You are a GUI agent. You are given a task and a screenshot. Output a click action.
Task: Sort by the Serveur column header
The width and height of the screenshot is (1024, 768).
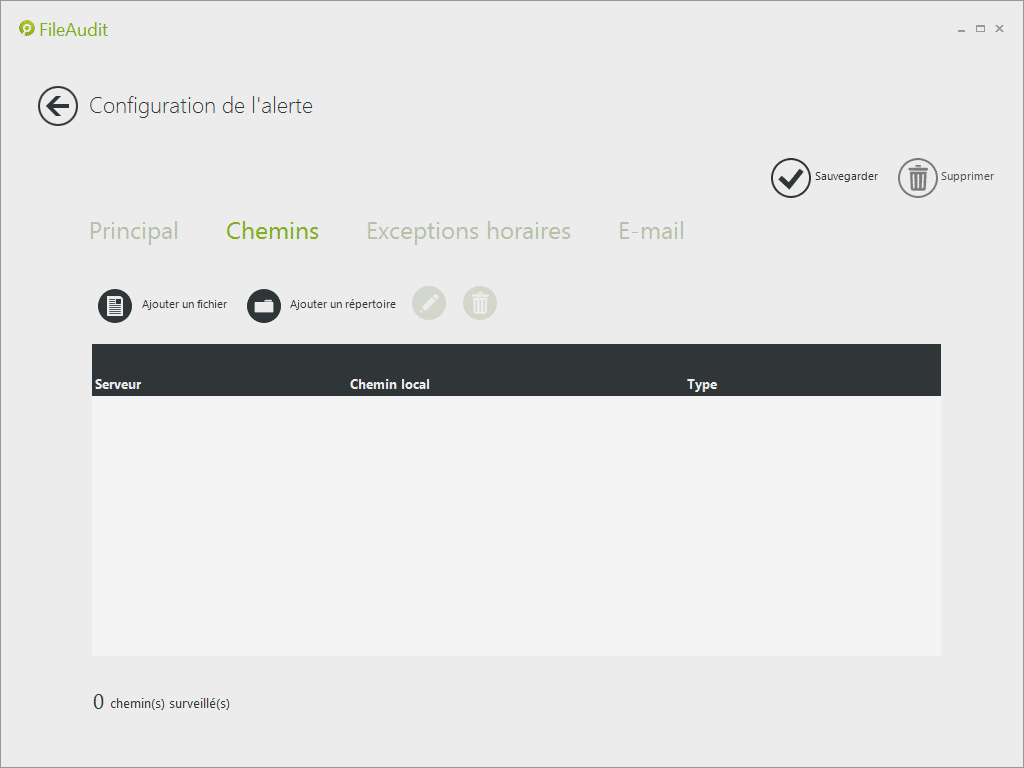click(118, 384)
